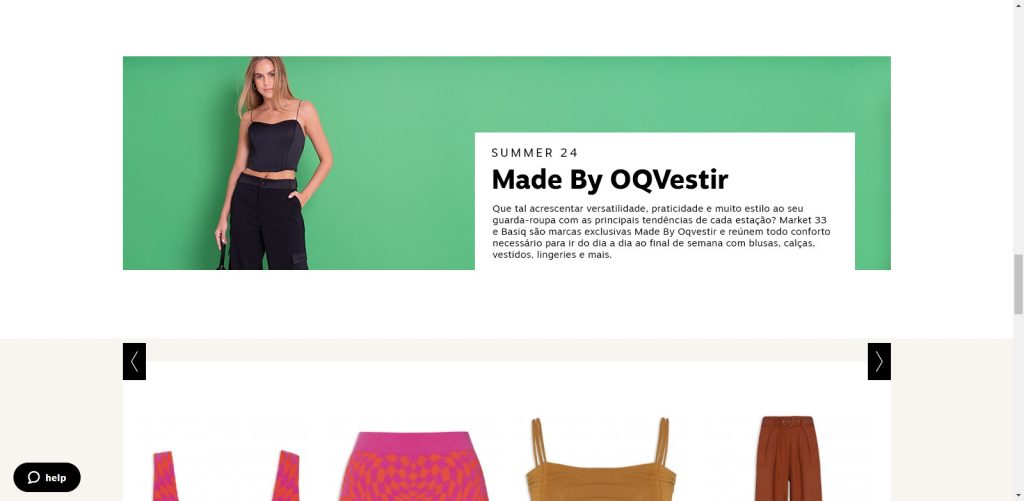Viewport: 1024px width, 501px height.
Task: Click the black handbag held by model
Action: [x=221, y=257]
